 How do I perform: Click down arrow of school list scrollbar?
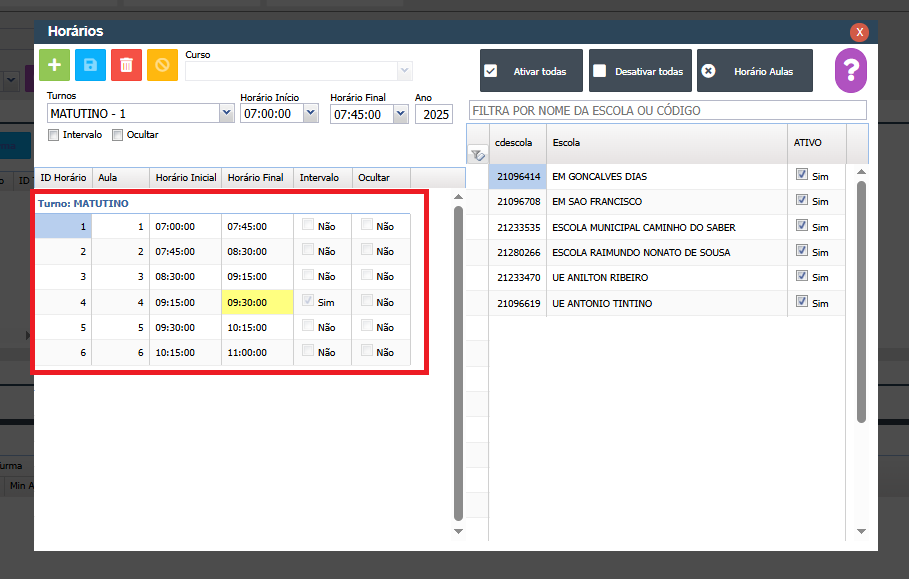(x=861, y=531)
